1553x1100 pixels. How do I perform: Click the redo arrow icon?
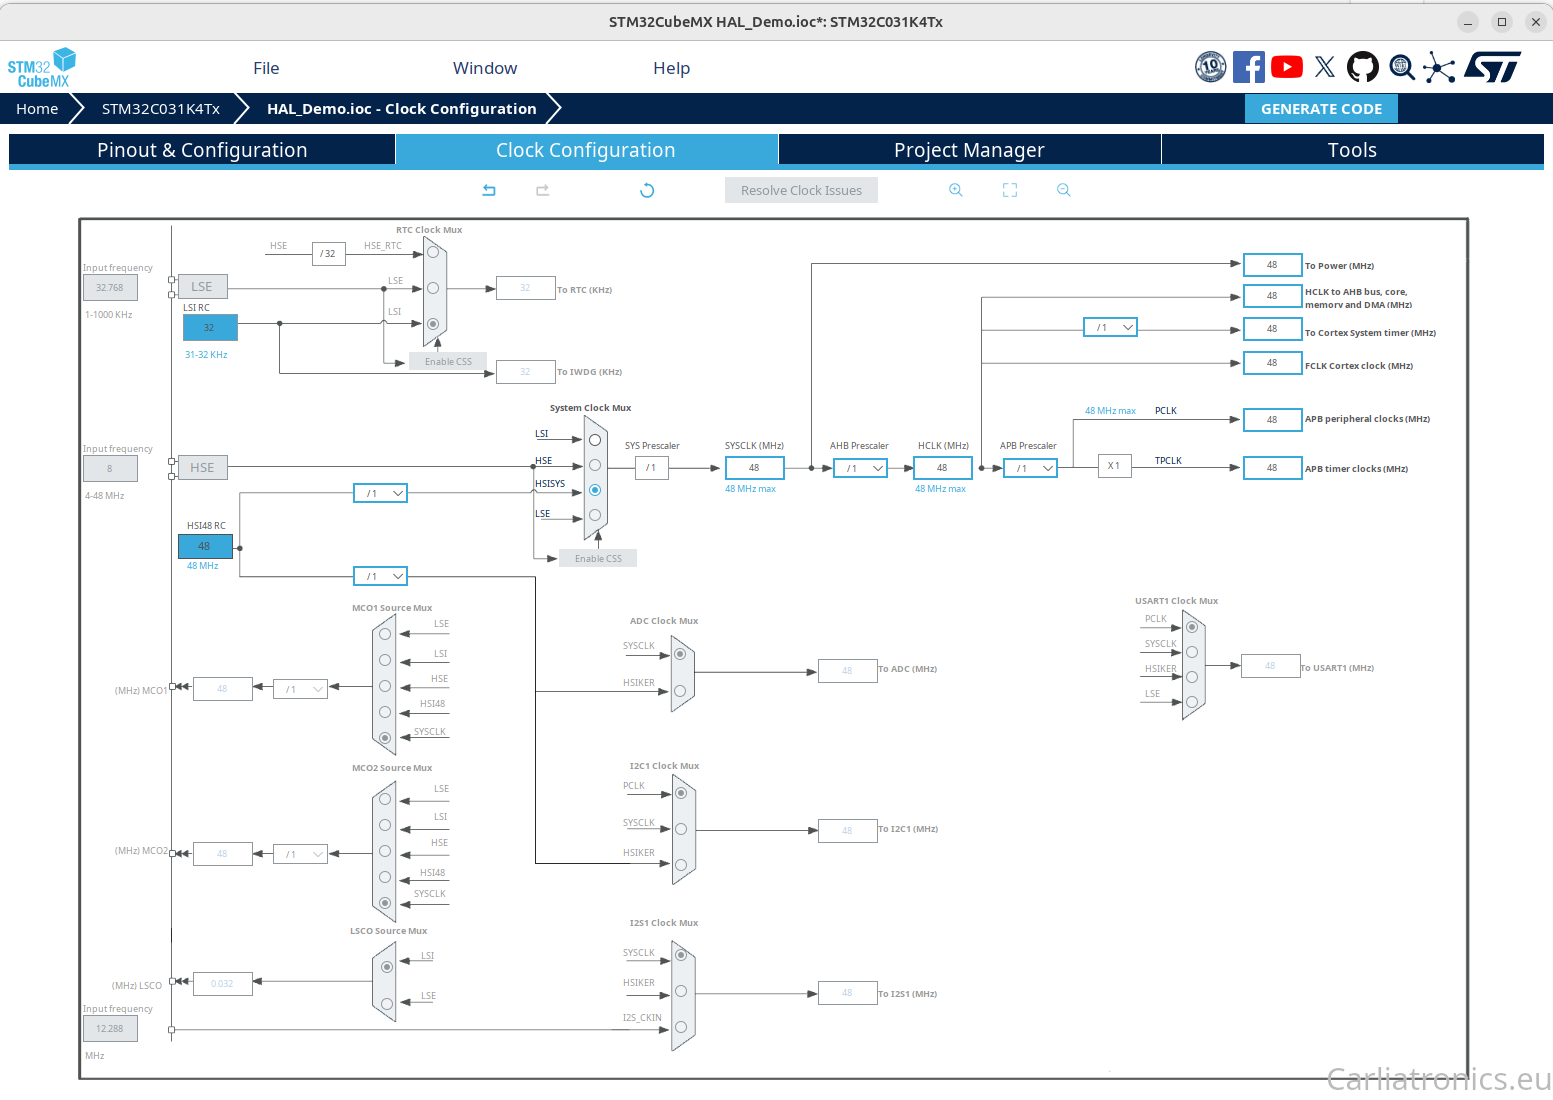pos(543,190)
